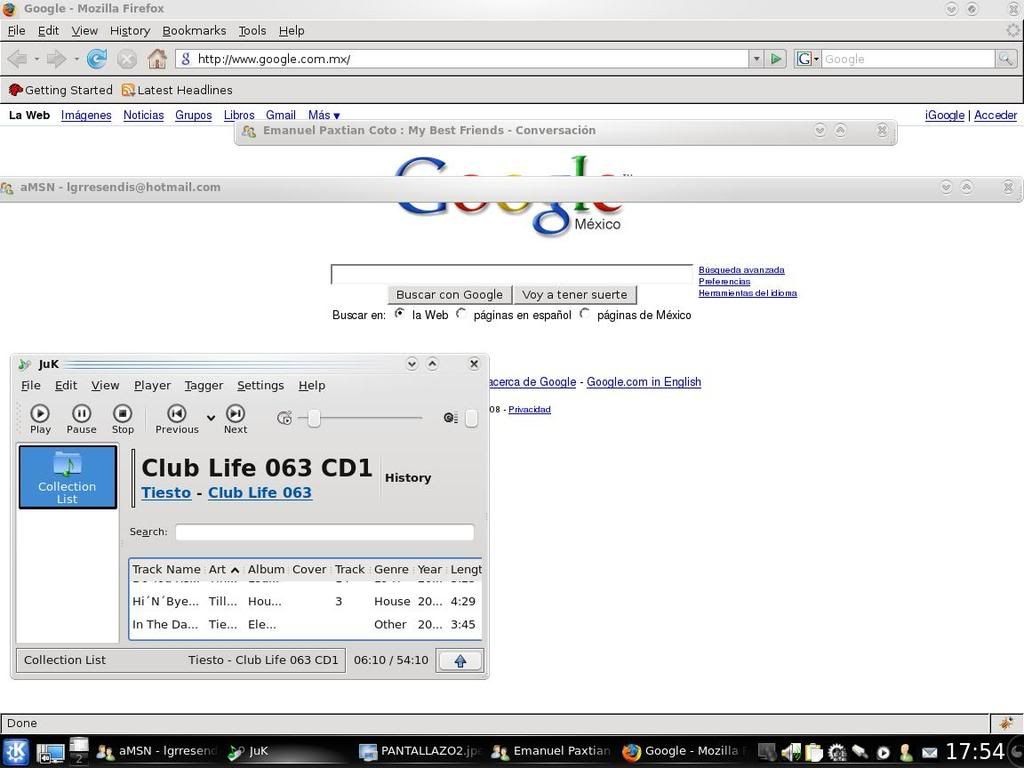The width and height of the screenshot is (1024, 768).
Task: Sort by the Art column header in JuK
Action: pyautogui.click(x=223, y=569)
